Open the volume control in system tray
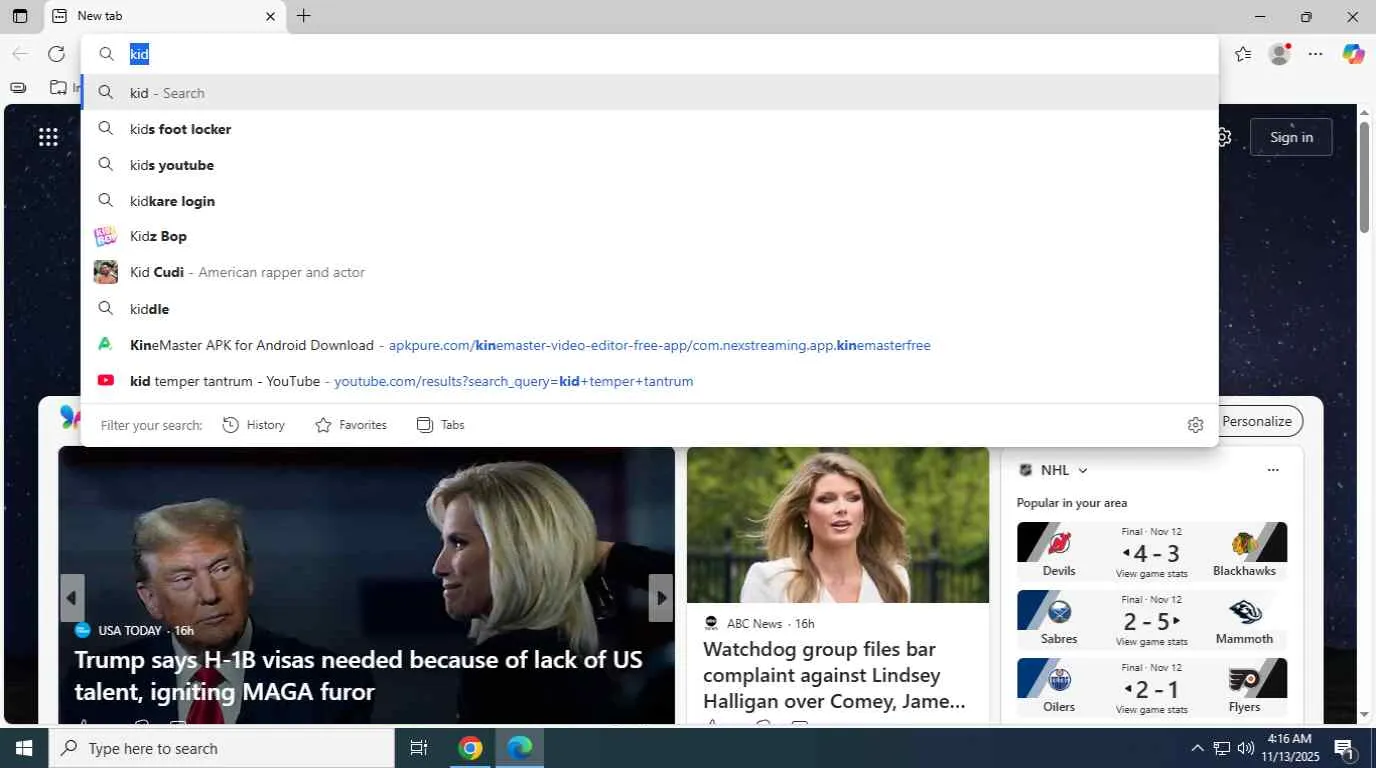The height and width of the screenshot is (768, 1376). (1246, 748)
